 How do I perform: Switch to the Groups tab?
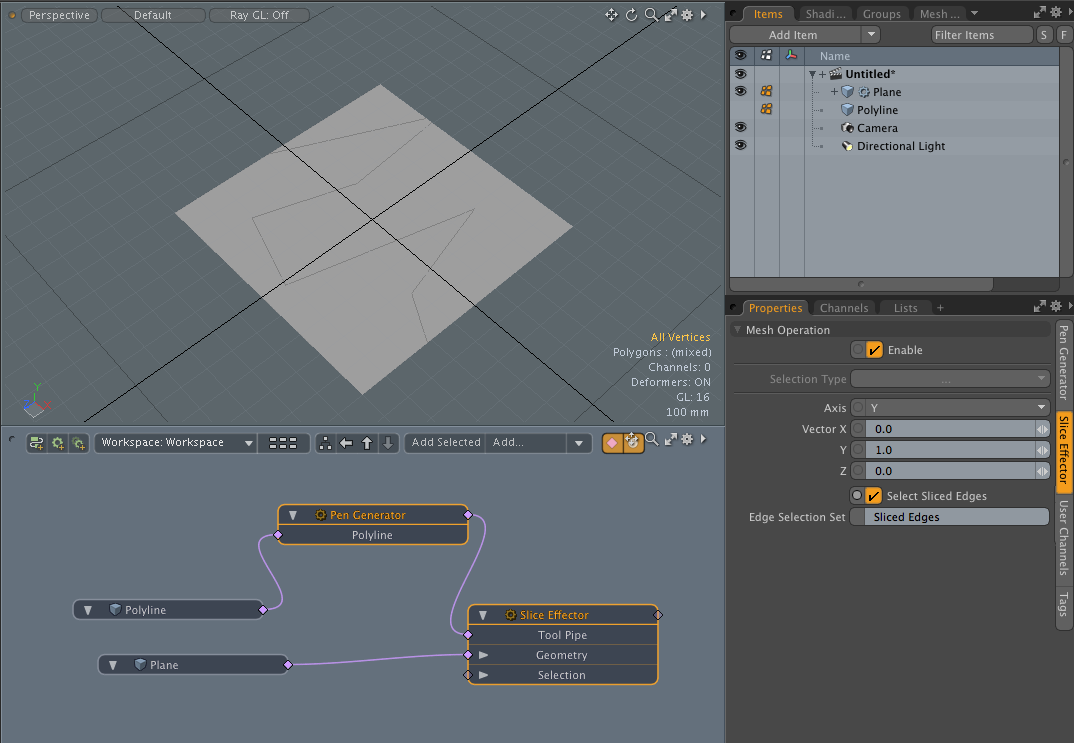881,14
